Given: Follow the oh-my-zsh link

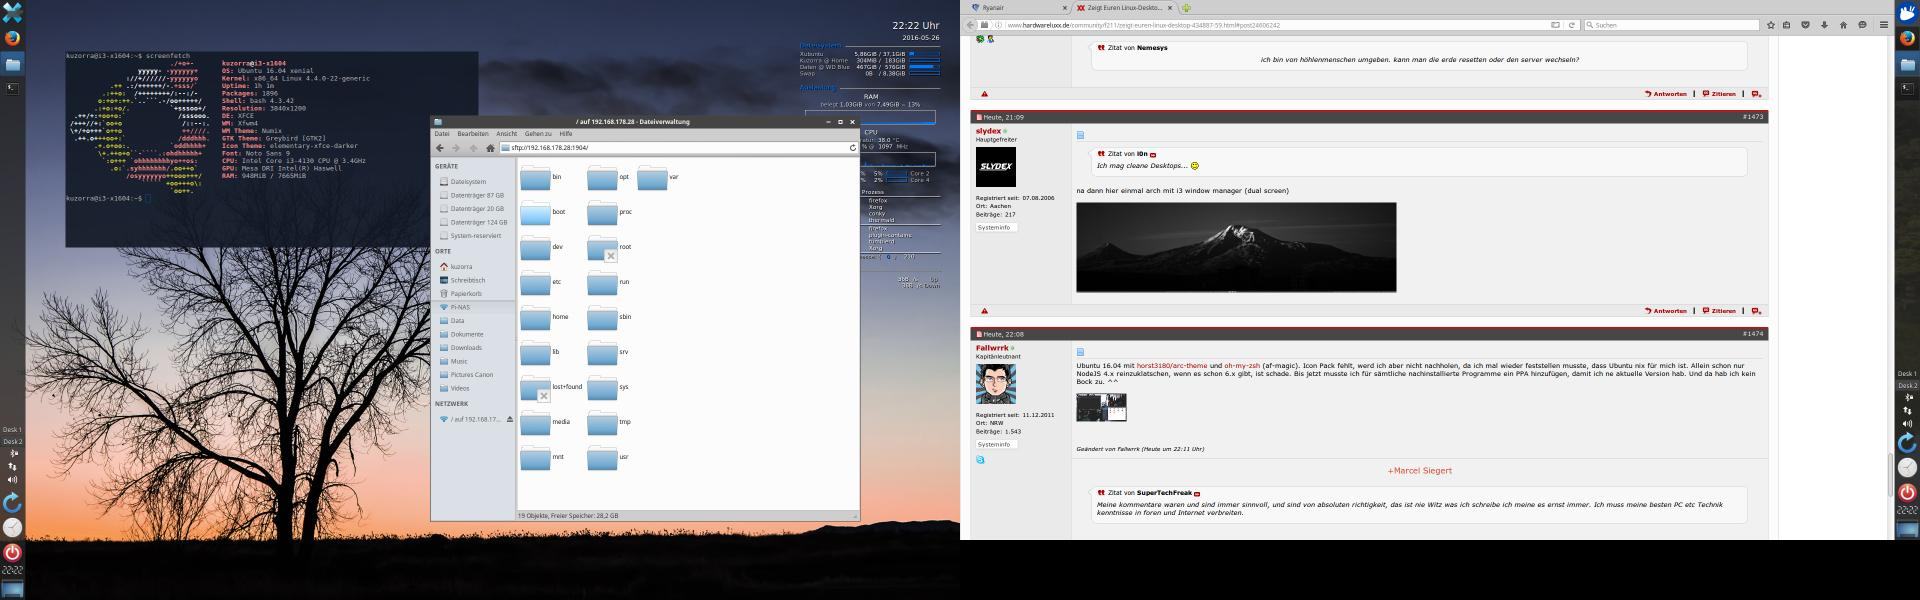Looking at the screenshot, I should pyautogui.click(x=1241, y=366).
